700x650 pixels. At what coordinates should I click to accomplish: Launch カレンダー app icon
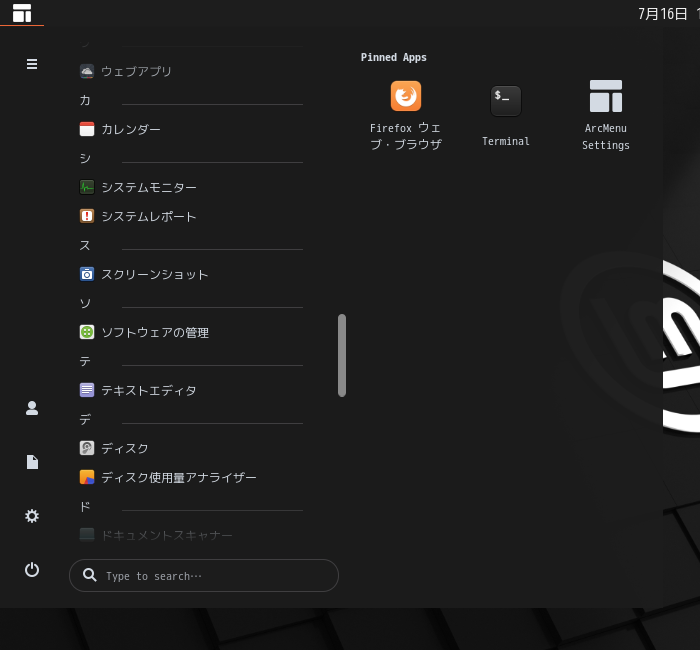pos(87,129)
